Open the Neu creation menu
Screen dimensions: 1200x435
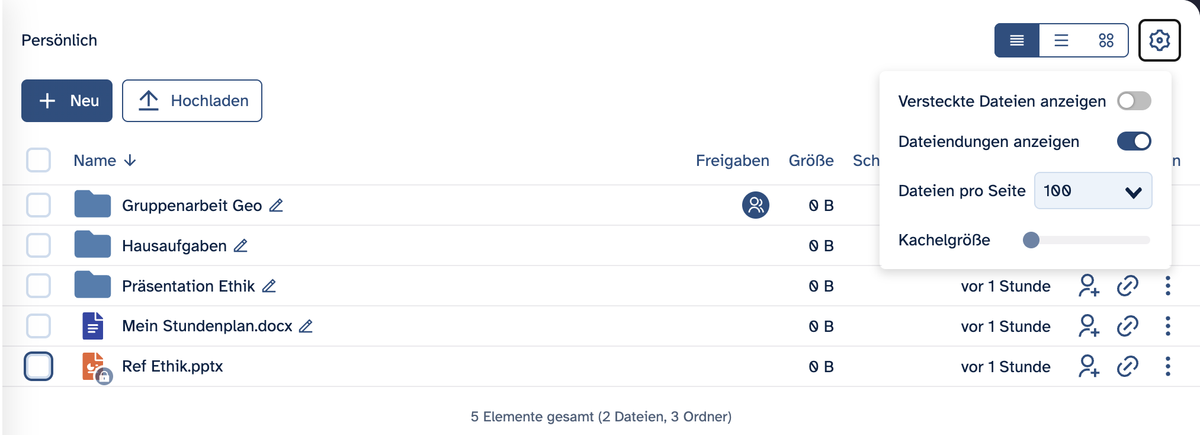[67, 101]
